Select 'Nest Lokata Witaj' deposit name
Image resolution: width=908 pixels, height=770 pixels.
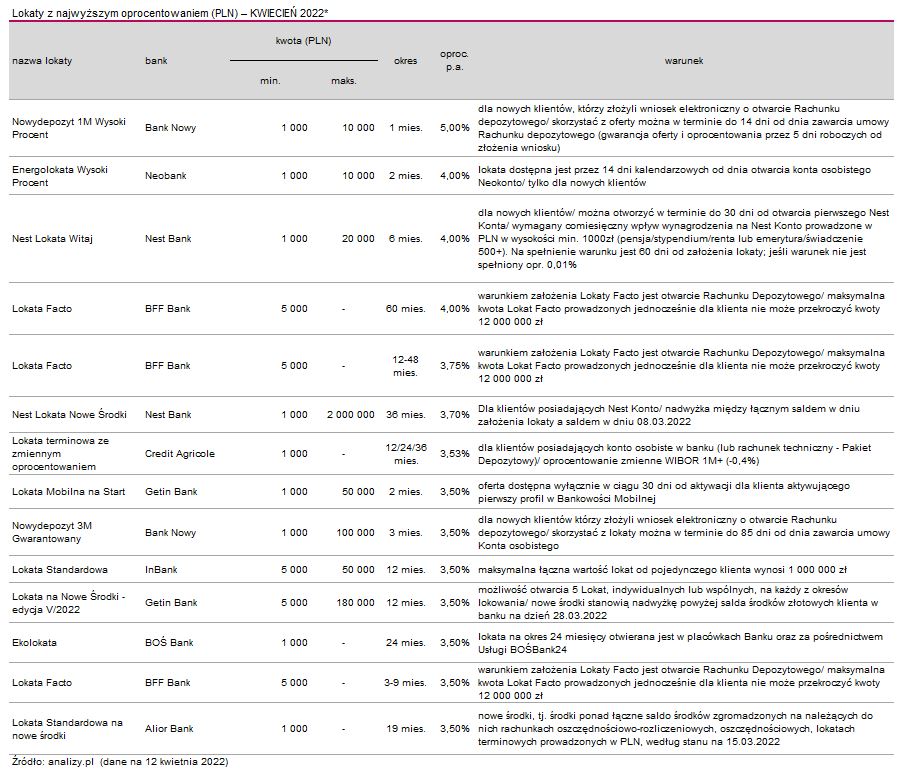(52, 239)
